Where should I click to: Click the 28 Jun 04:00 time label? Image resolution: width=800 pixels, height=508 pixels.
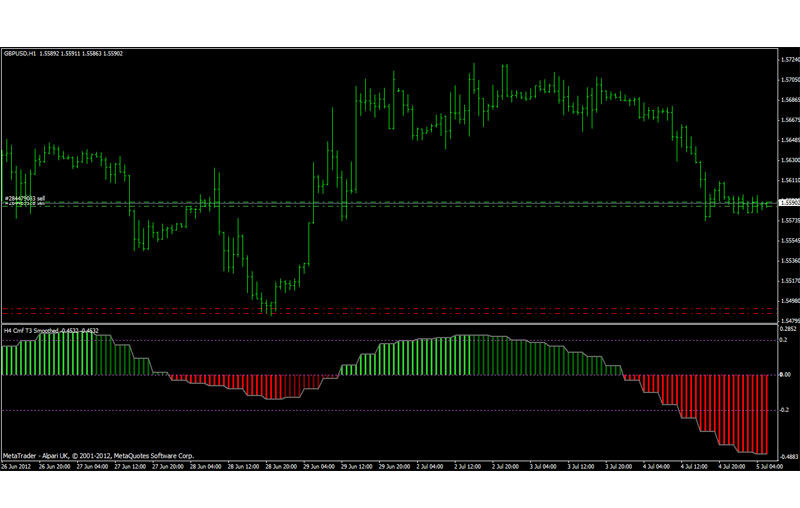click(x=205, y=467)
